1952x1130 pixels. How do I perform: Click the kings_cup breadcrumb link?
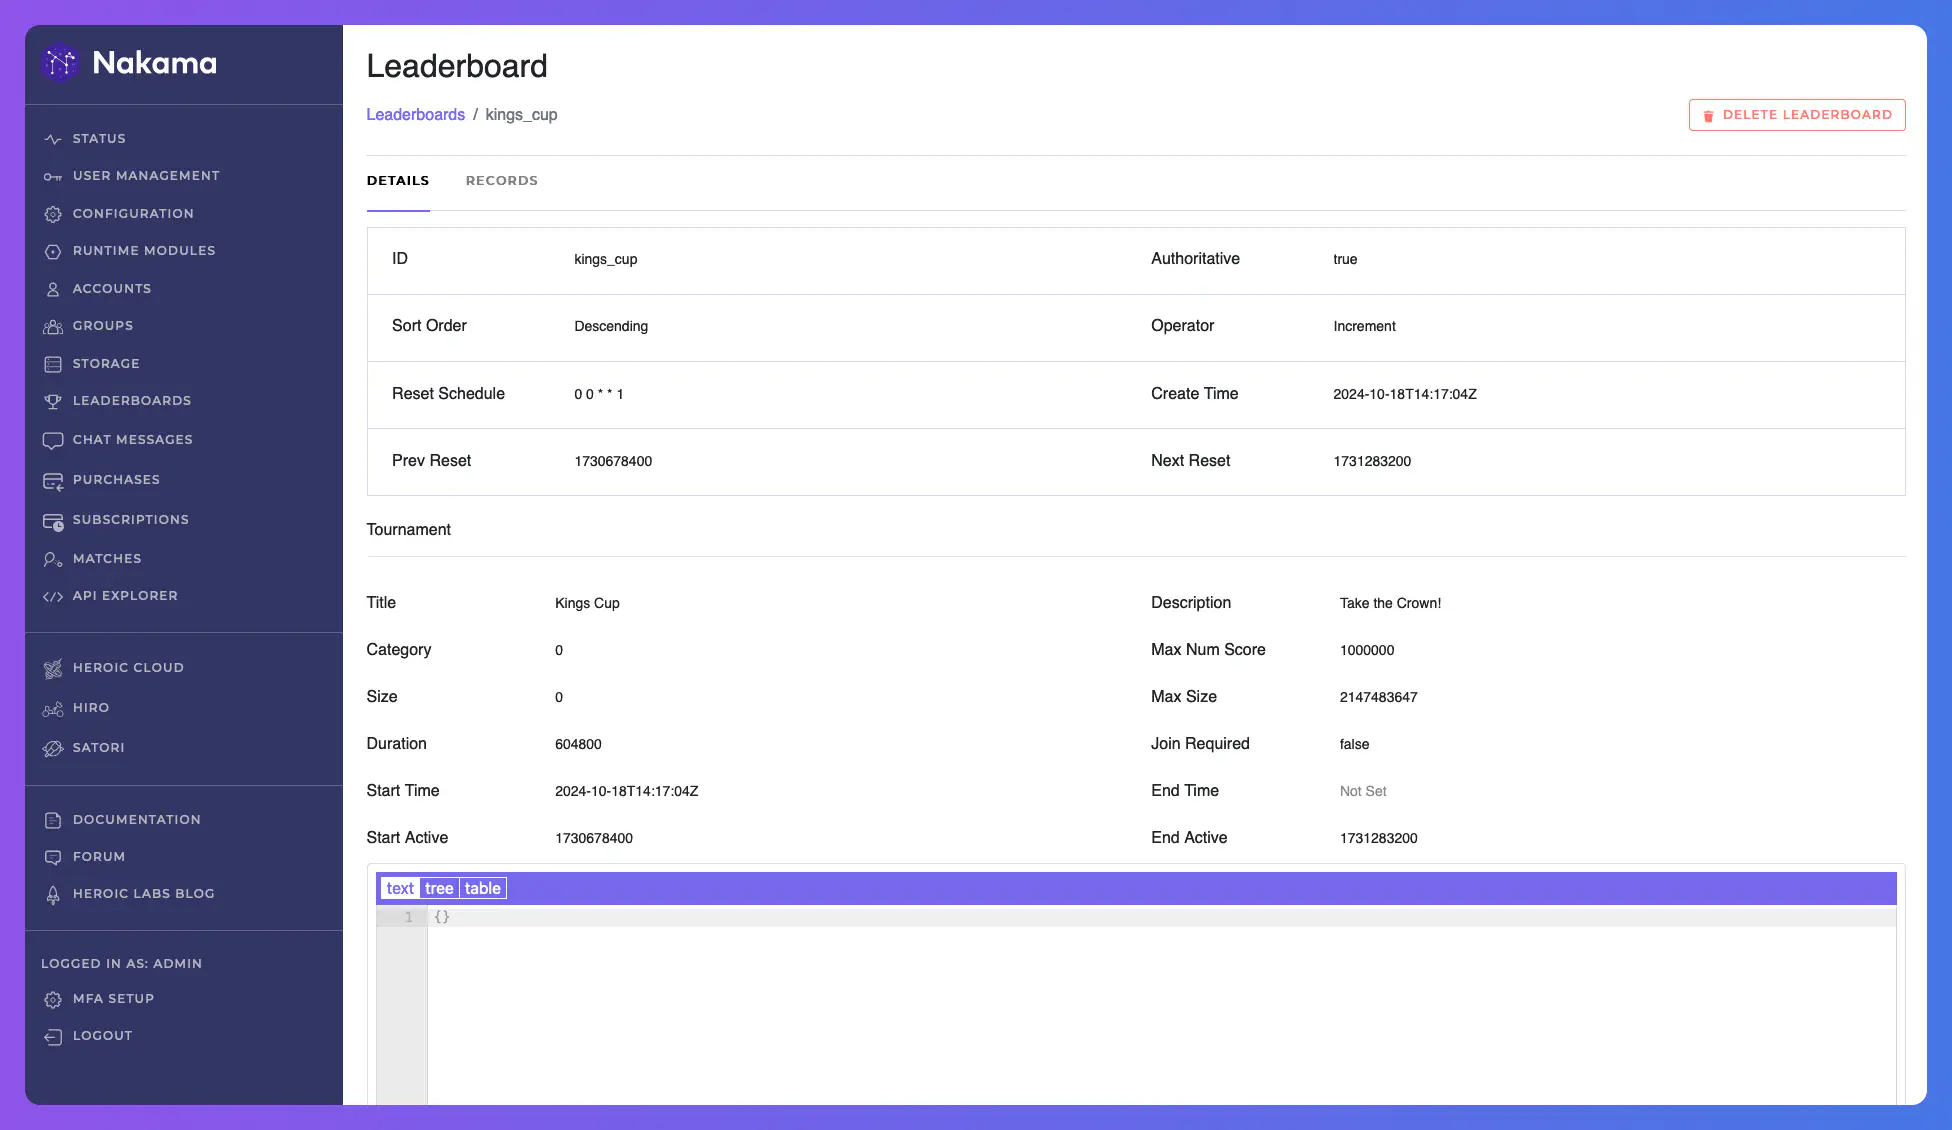521,113
